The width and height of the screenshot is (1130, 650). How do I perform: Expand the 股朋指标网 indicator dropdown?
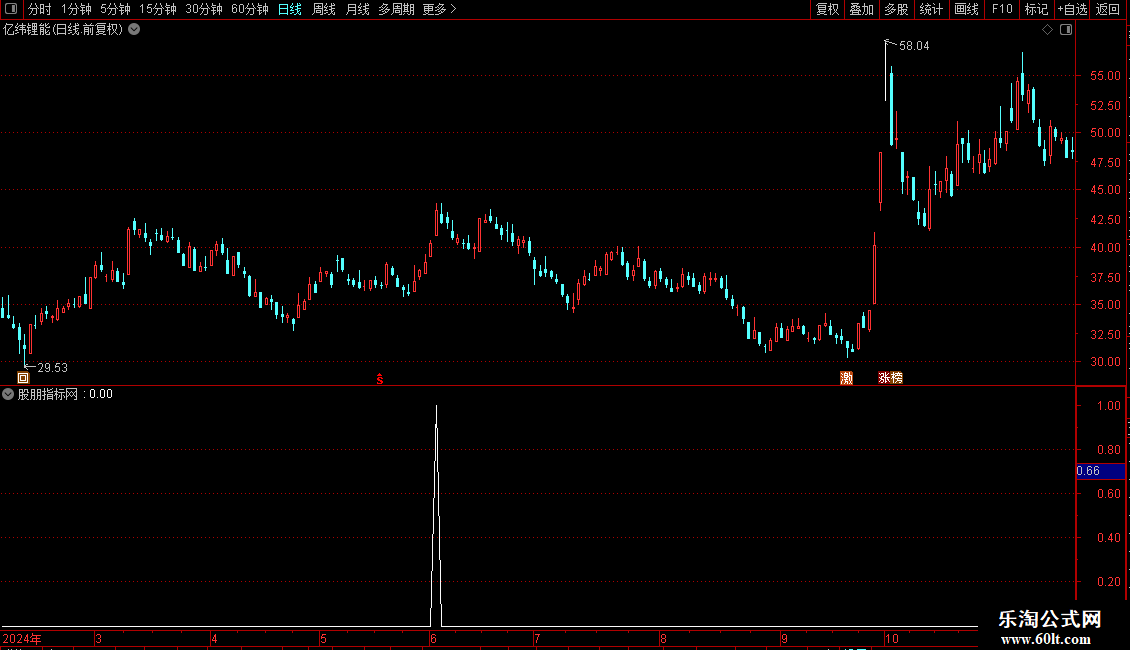(8, 394)
